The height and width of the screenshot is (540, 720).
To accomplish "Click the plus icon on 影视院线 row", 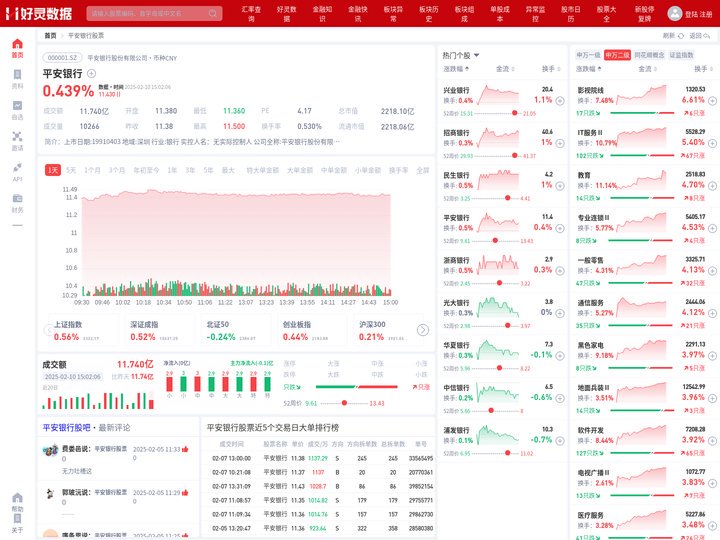I will [x=712, y=101].
